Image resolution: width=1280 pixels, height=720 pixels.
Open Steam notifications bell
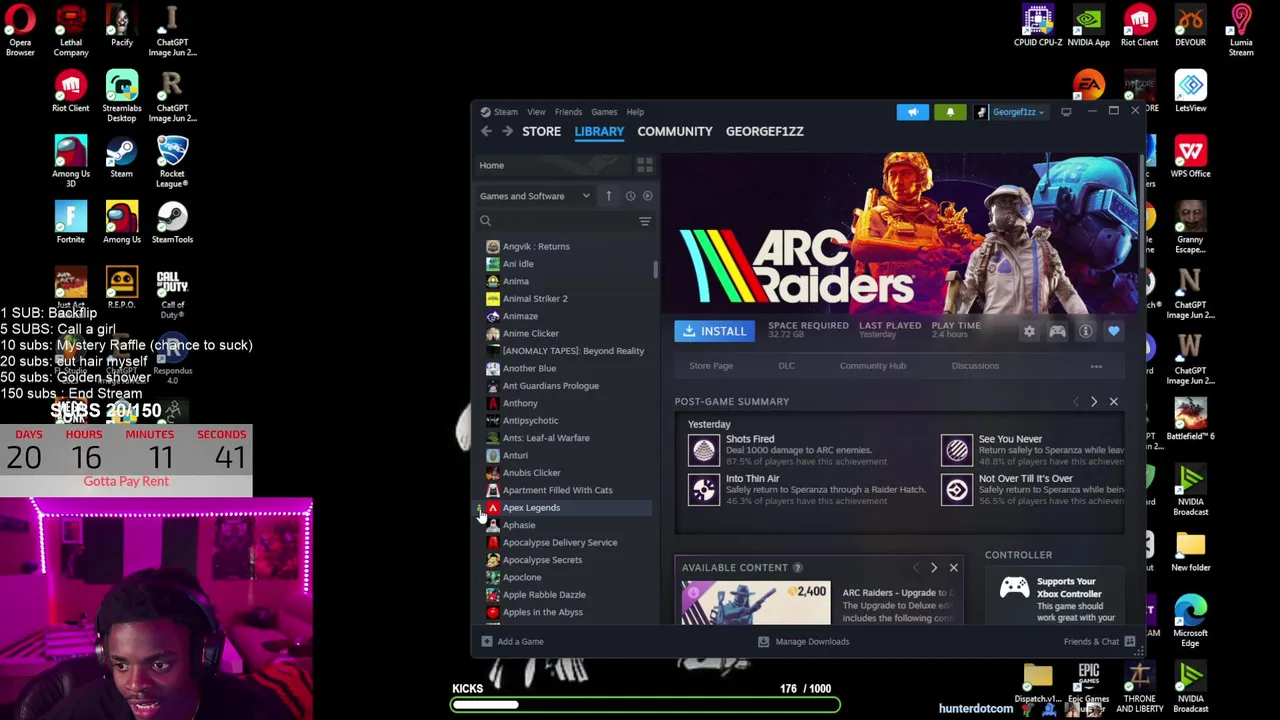tap(950, 112)
